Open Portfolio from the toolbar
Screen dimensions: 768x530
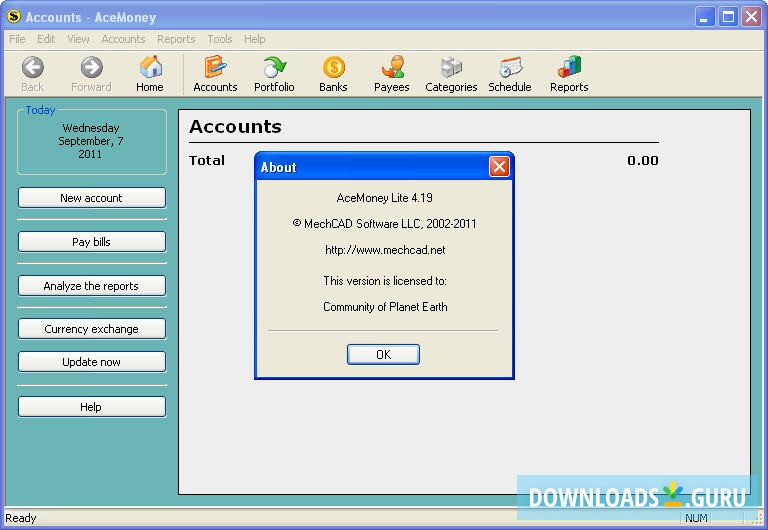point(275,67)
